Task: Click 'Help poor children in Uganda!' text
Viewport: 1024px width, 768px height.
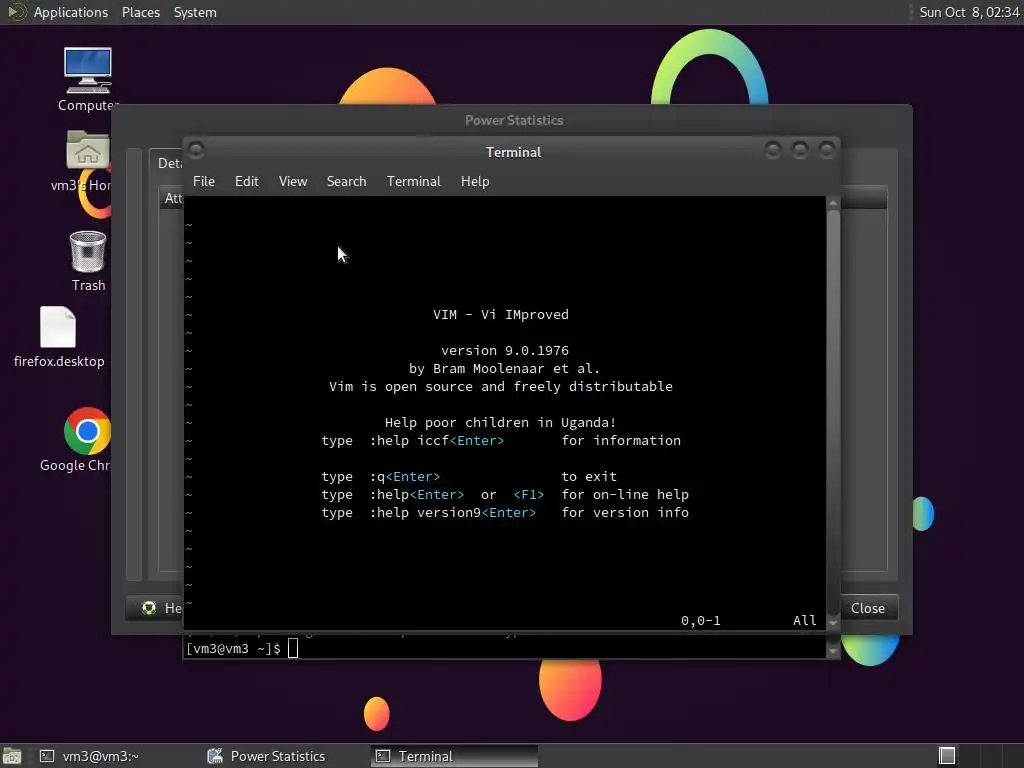Action: pos(500,423)
